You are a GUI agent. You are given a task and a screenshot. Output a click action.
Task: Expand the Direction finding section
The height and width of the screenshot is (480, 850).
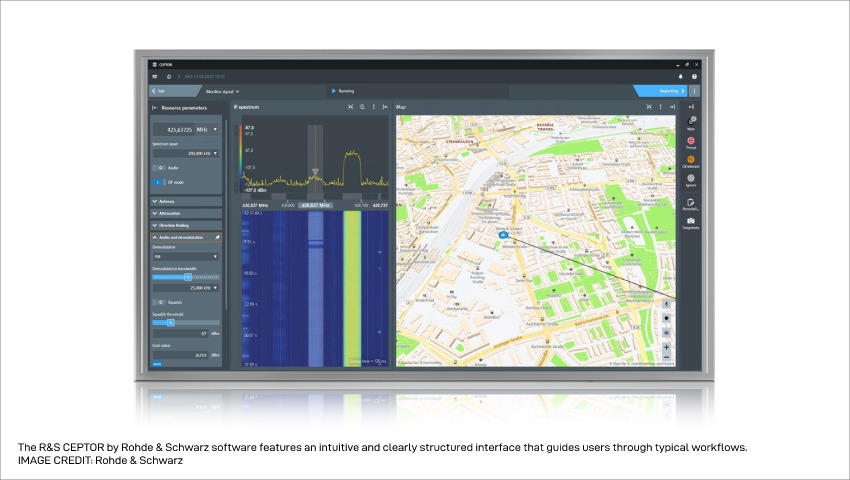(x=186, y=225)
